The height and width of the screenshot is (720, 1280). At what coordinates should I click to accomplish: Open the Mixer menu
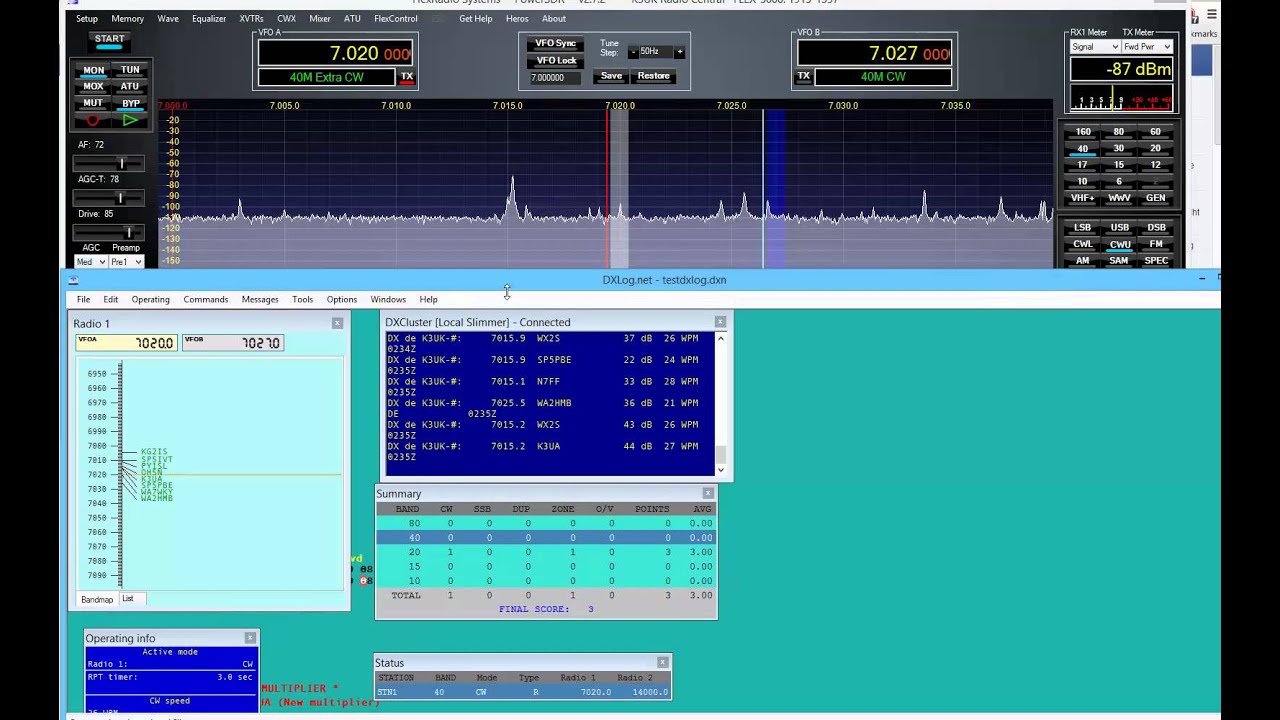pos(320,19)
